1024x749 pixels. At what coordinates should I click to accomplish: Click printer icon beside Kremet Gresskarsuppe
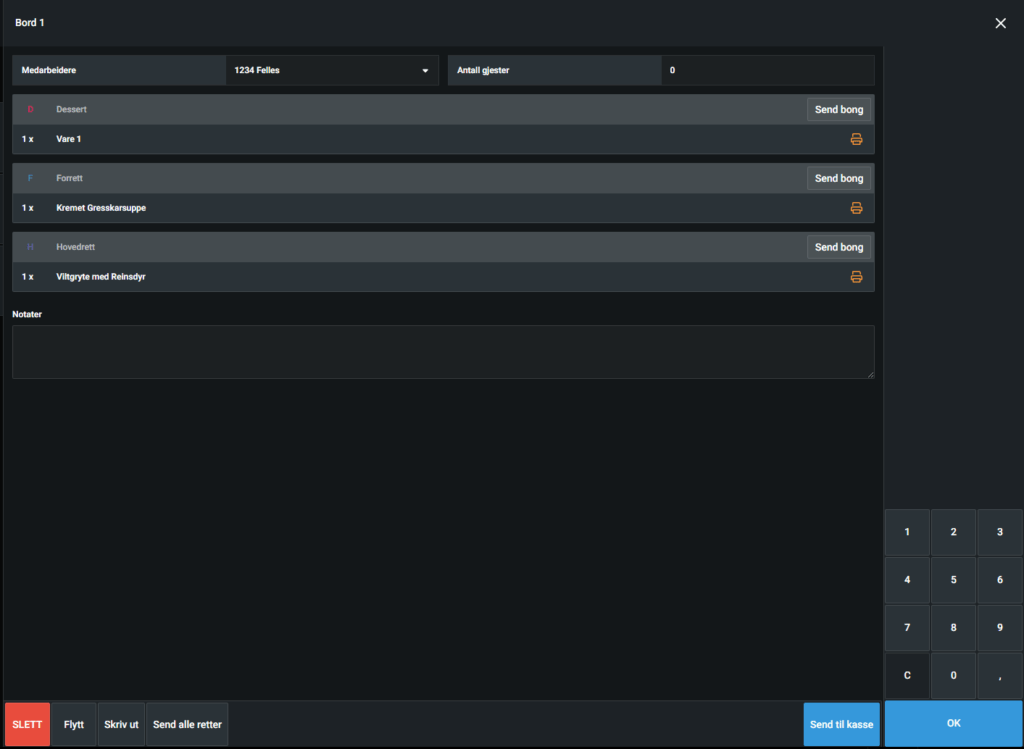pos(856,208)
